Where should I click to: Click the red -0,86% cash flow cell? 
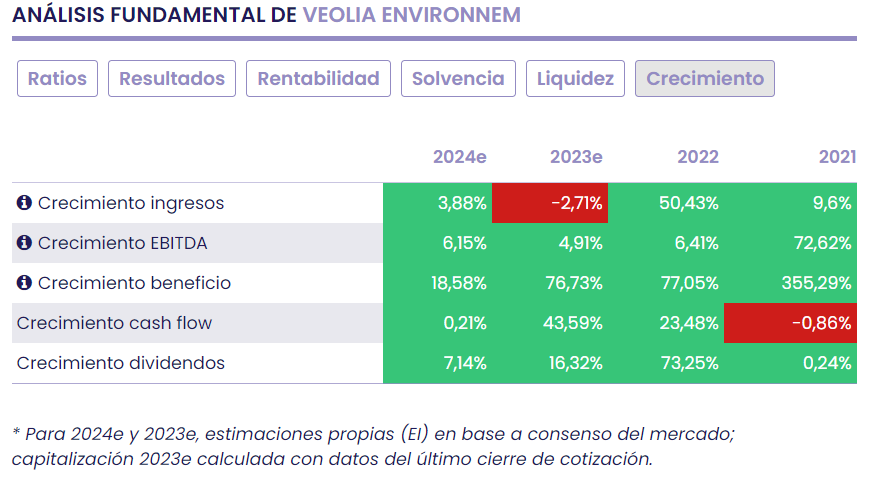click(x=791, y=323)
